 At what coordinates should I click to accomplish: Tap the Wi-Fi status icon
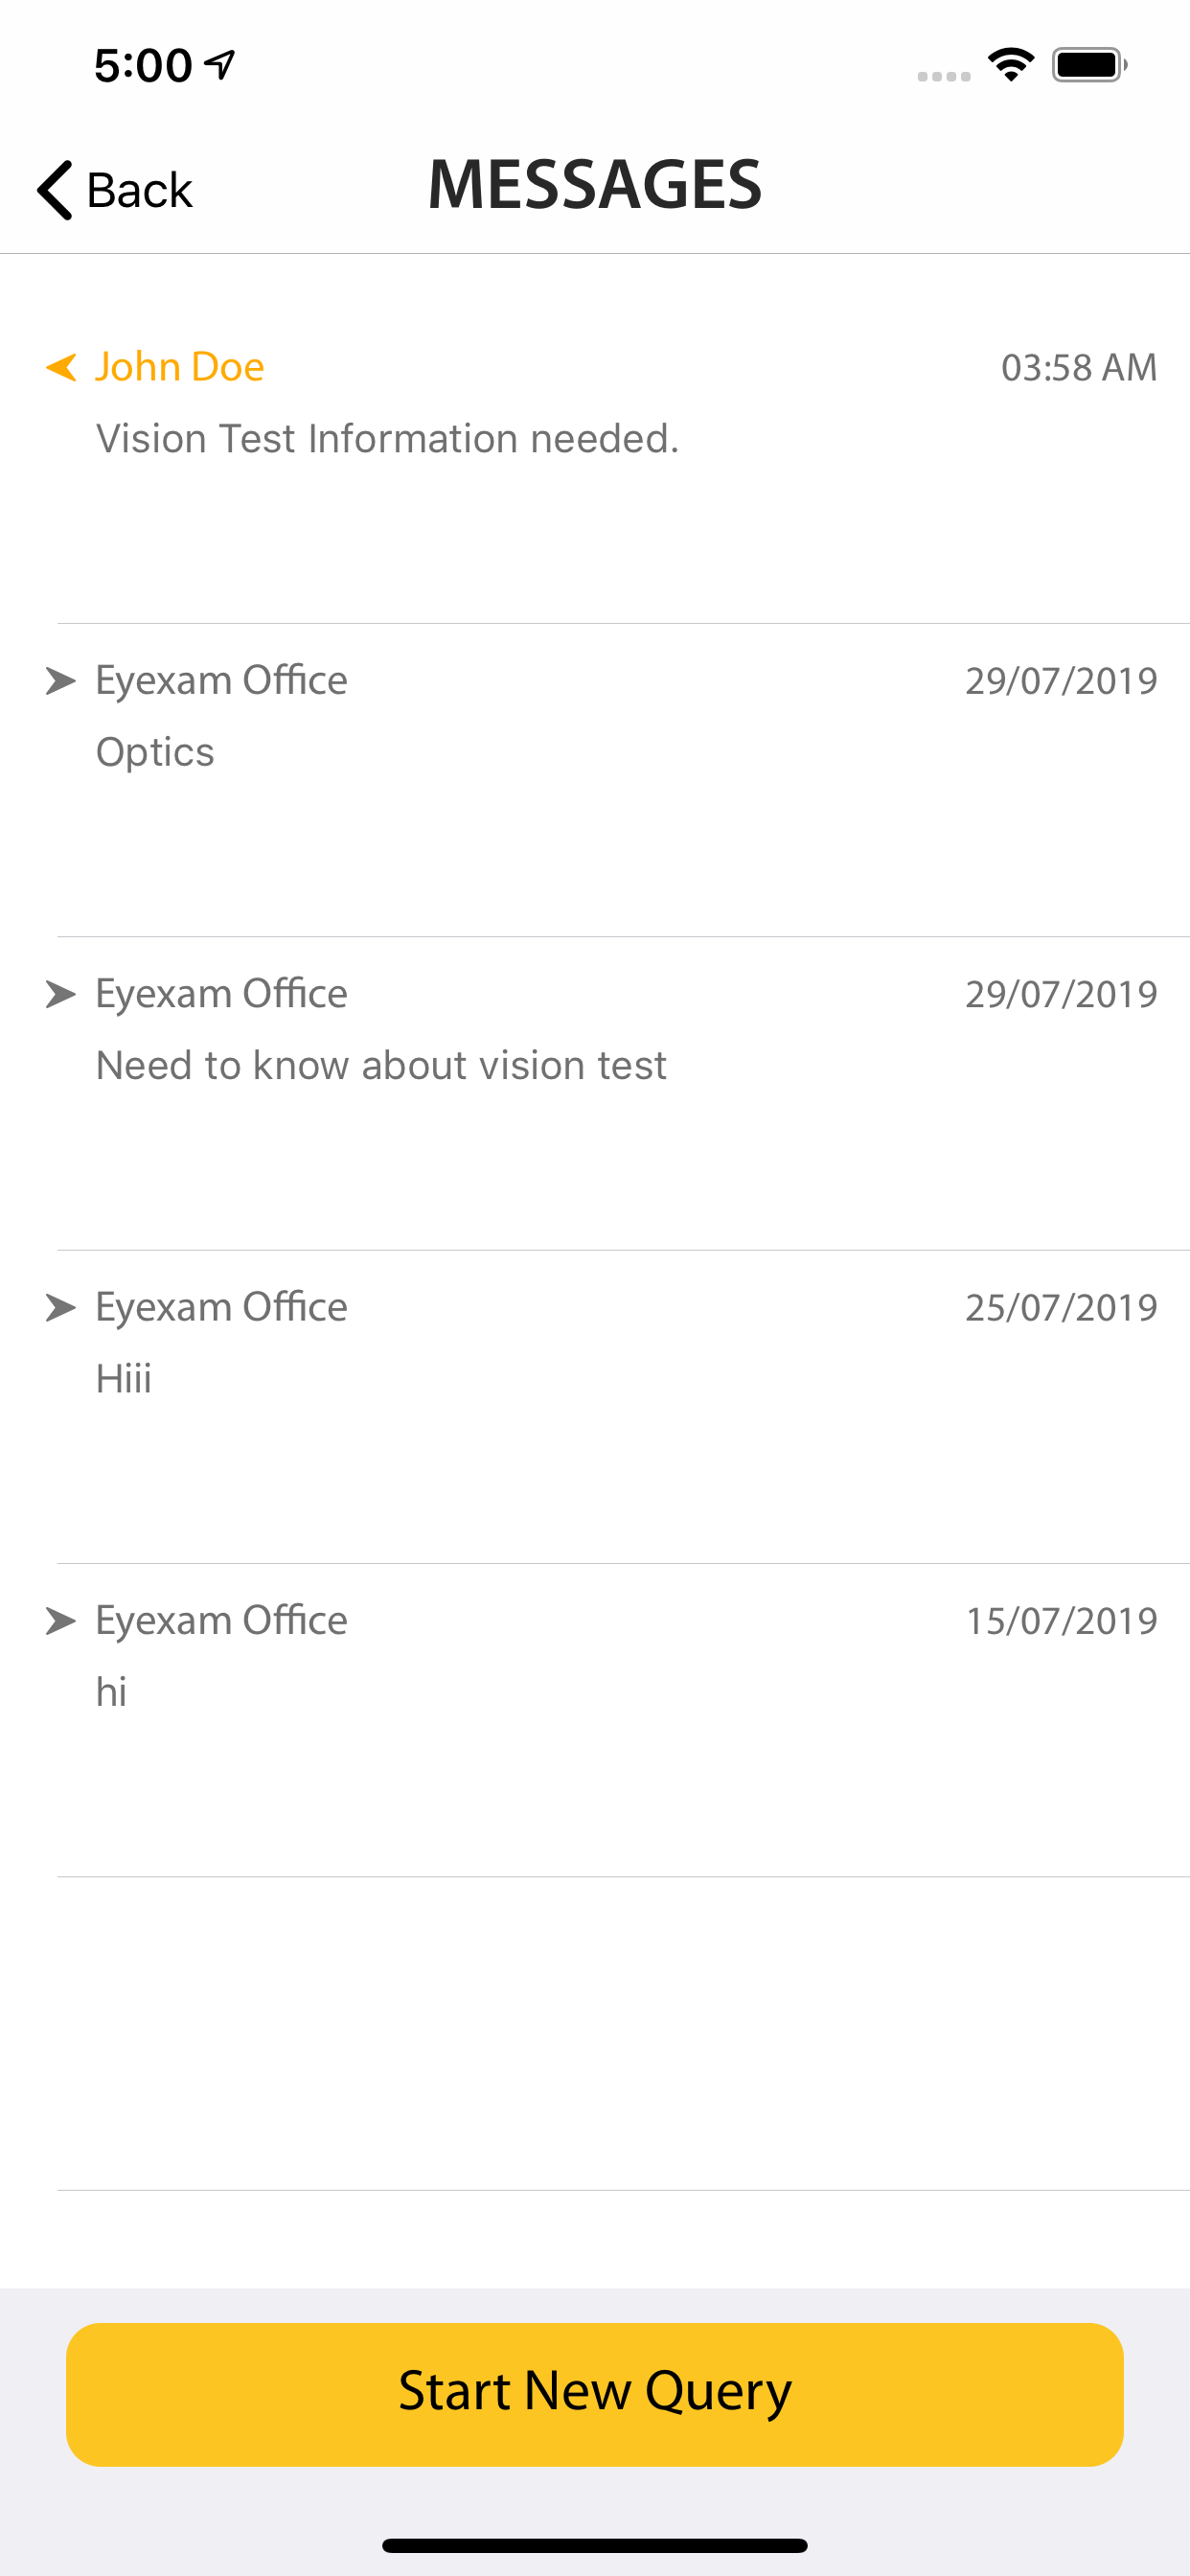(x=1010, y=65)
